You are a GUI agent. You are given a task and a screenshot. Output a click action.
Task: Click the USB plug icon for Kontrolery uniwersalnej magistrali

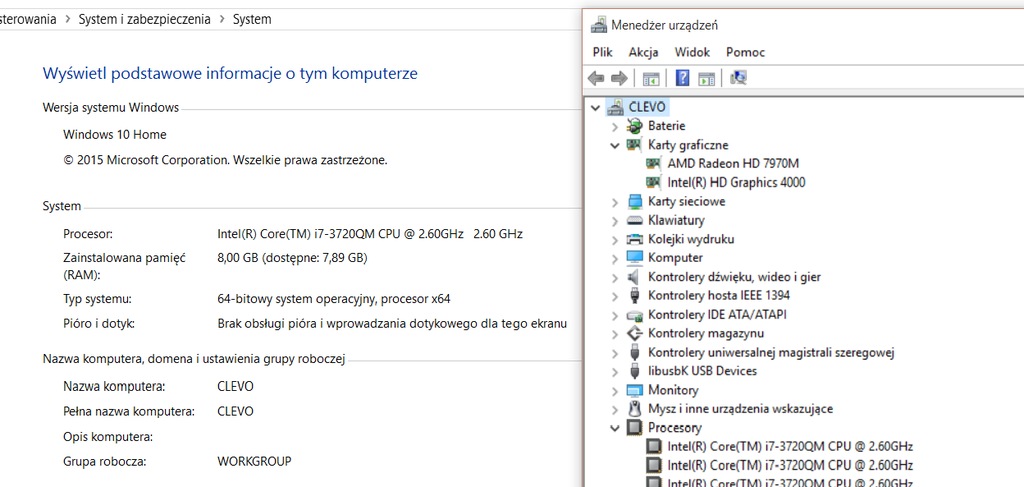(x=634, y=353)
